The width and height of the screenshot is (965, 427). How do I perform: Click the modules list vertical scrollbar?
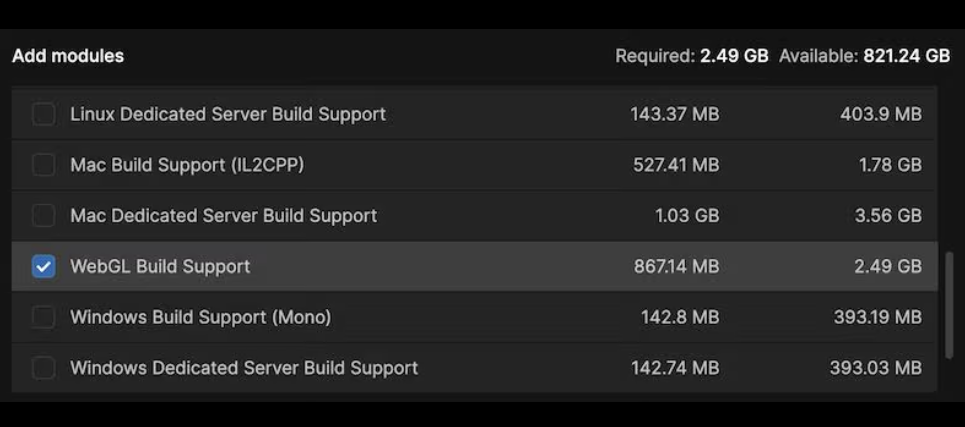tap(949, 305)
